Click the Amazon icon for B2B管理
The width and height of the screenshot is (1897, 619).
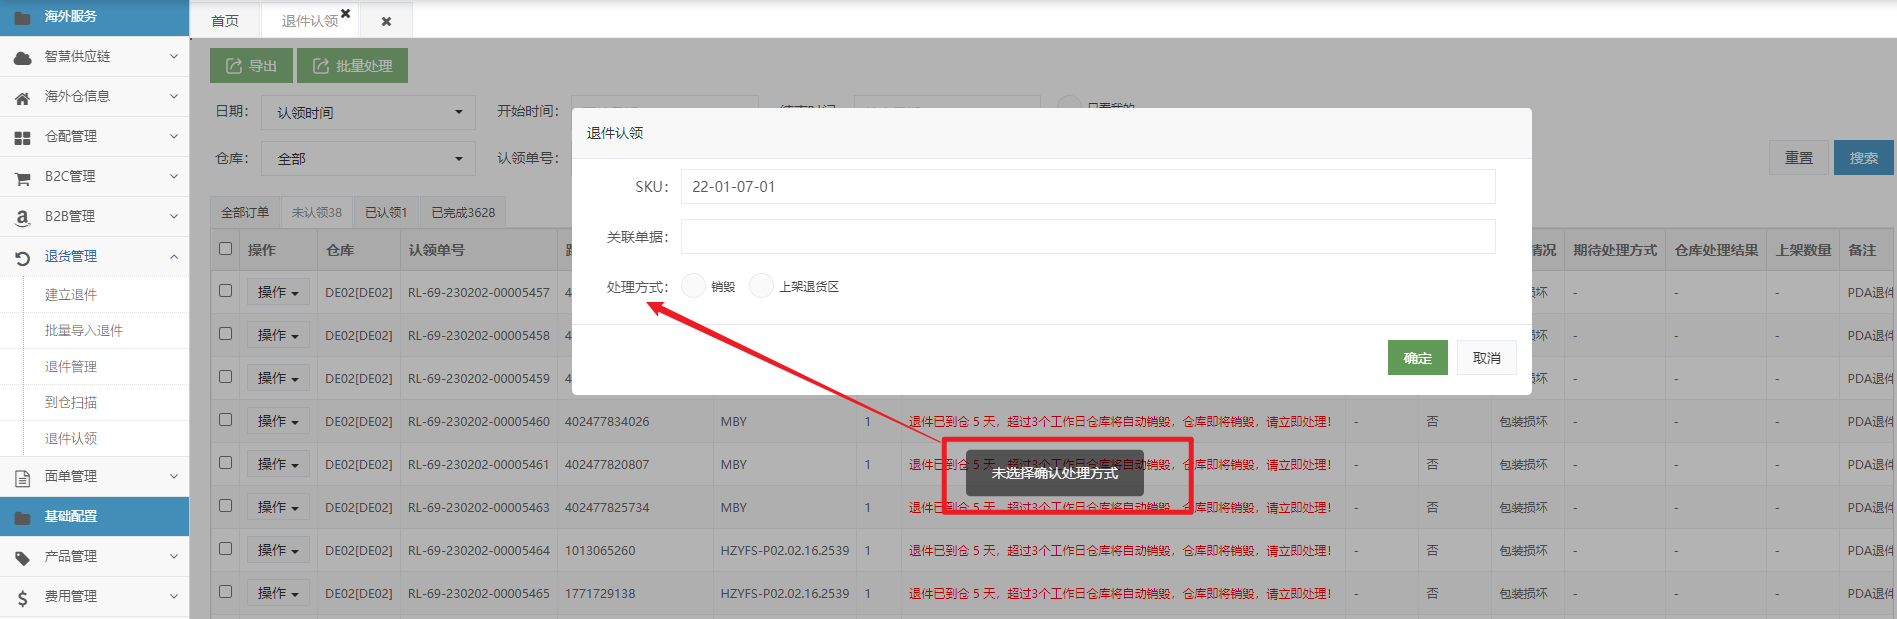tap(22, 217)
